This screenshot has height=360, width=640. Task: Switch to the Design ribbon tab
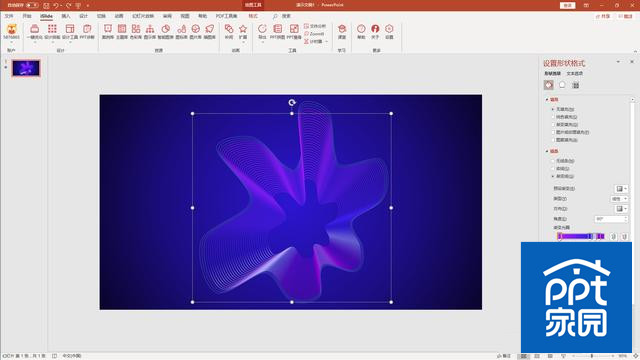[x=84, y=16]
